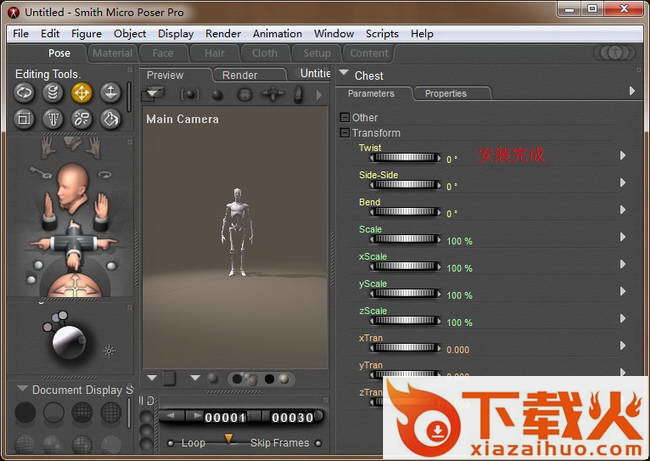Open the Figure menu
Image resolution: width=650 pixels, height=461 pixels.
pos(86,34)
